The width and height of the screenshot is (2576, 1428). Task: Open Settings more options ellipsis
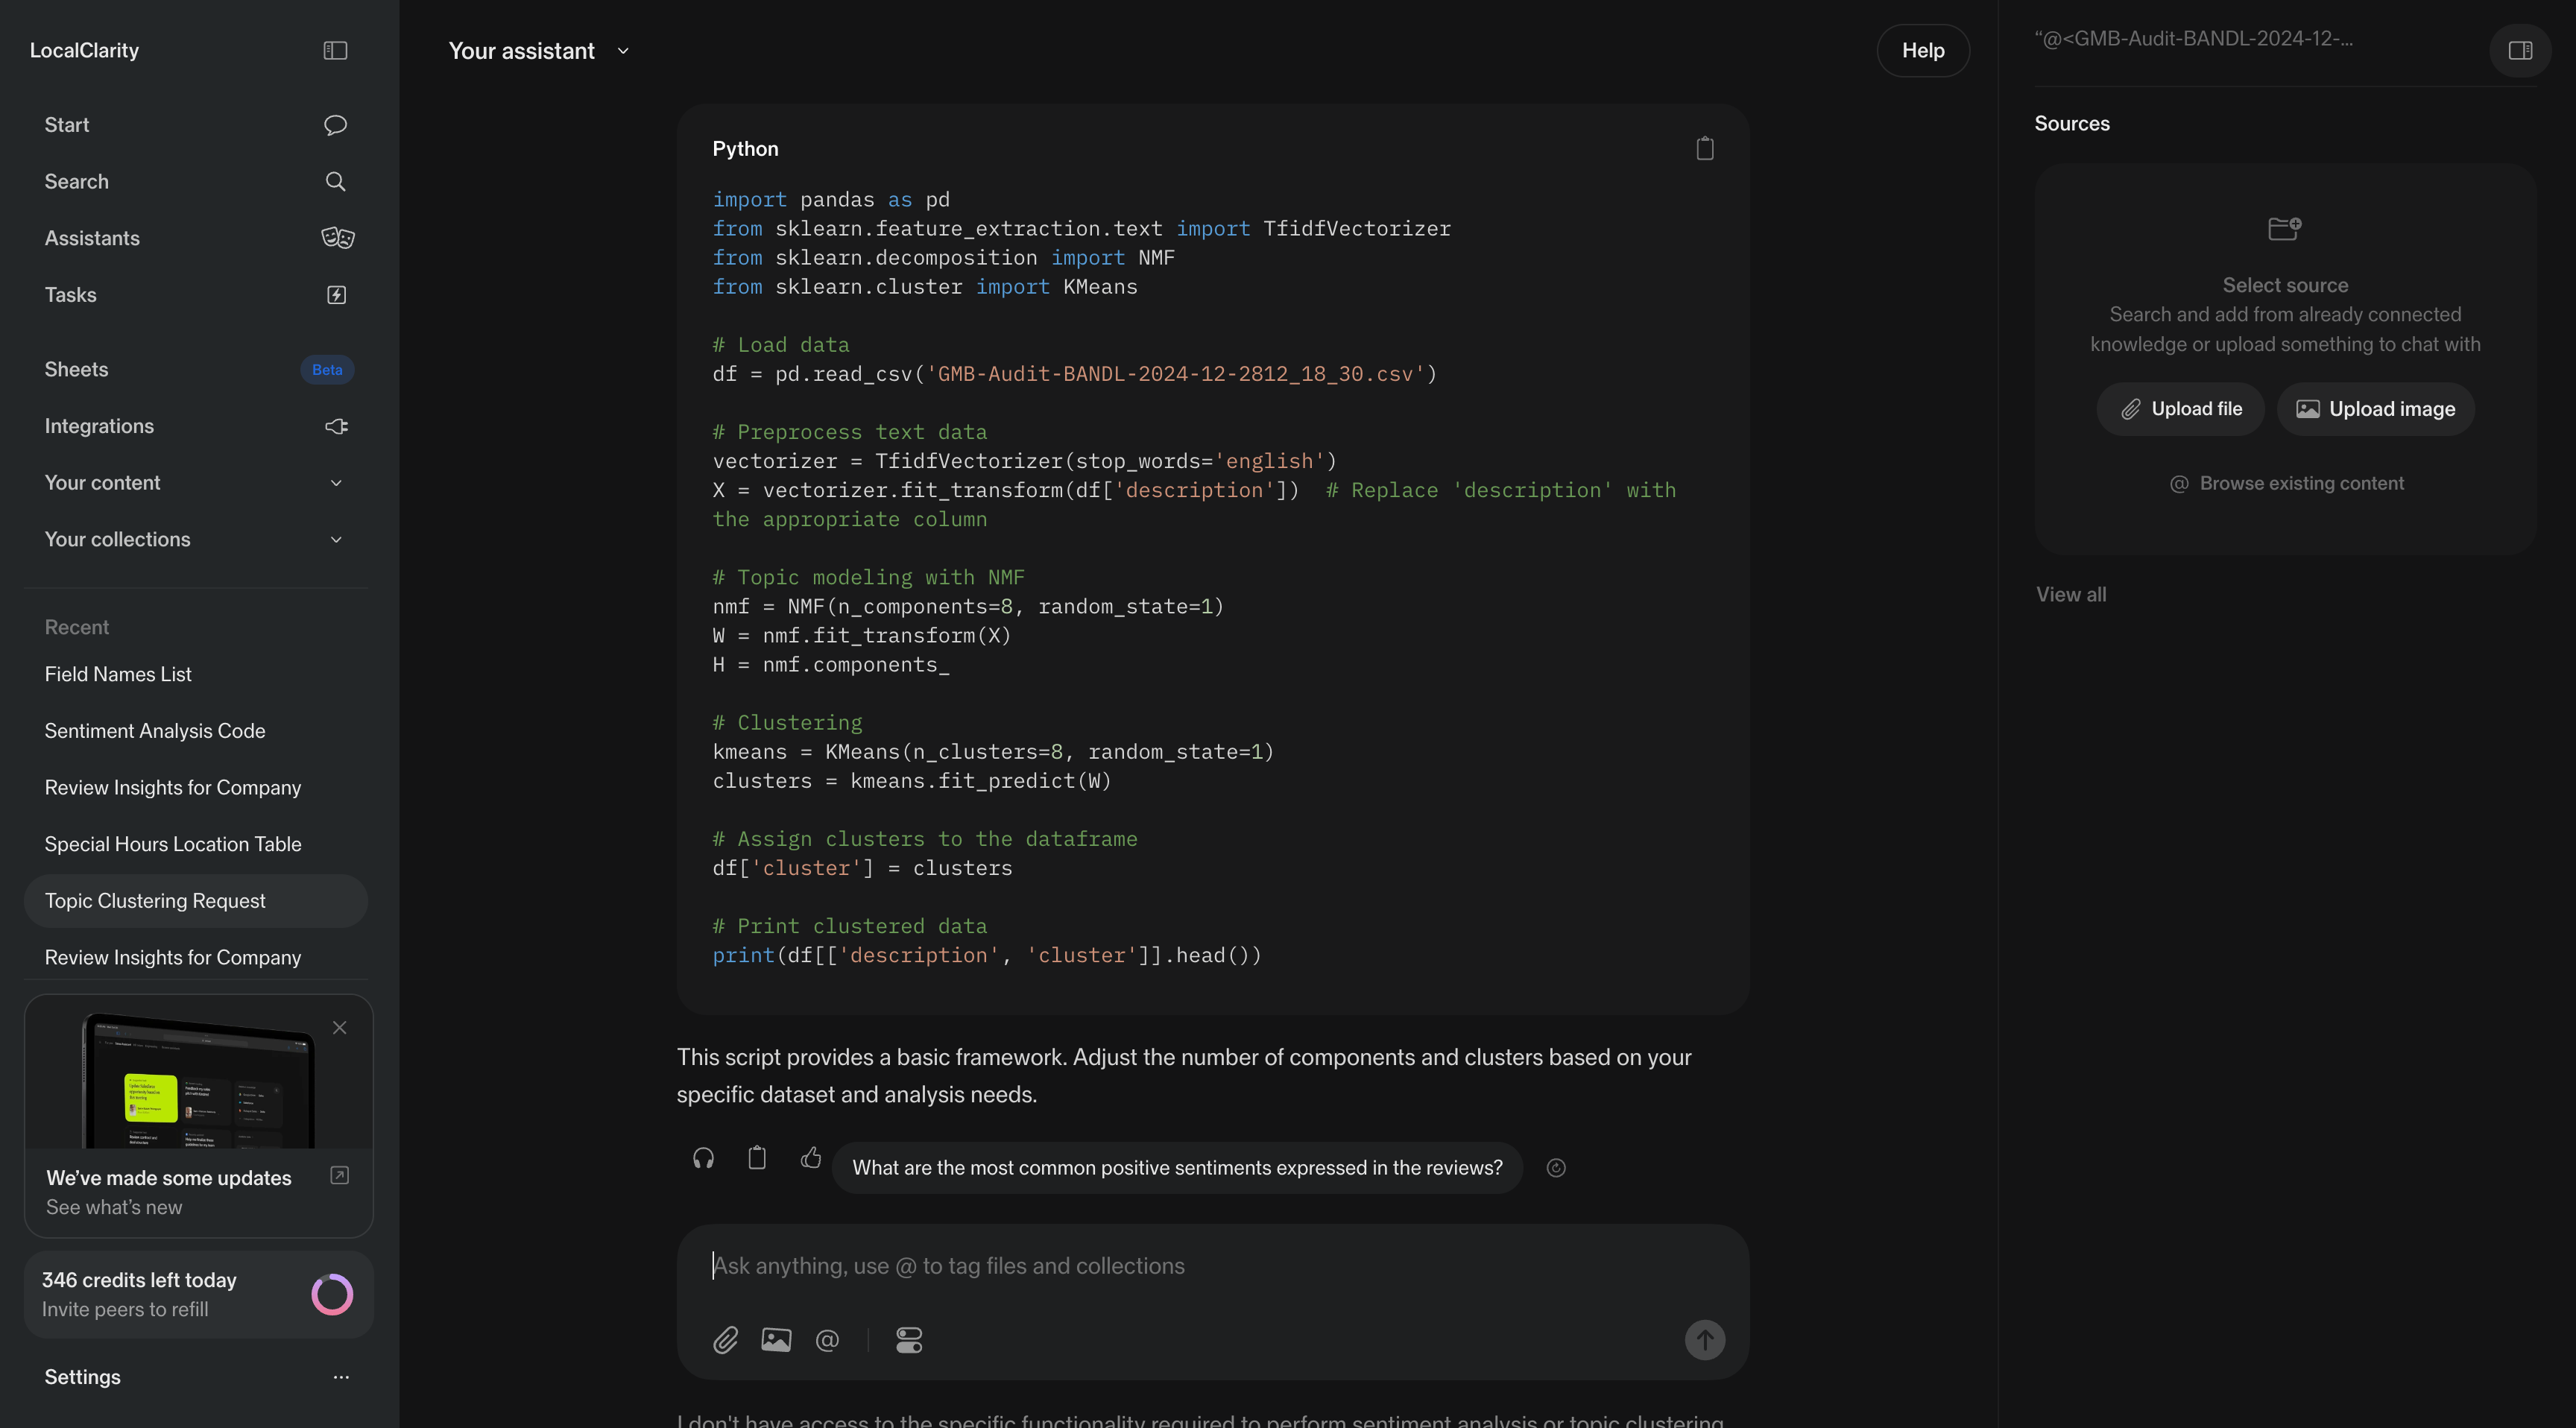tap(341, 1377)
